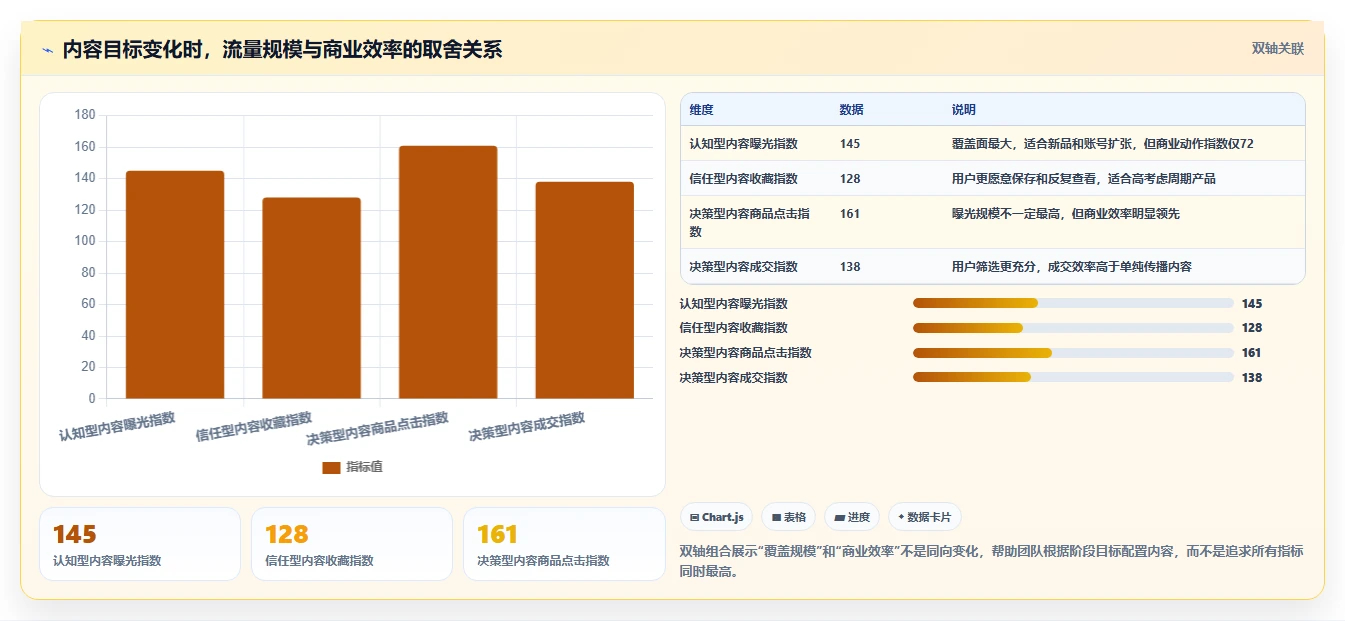Click the description 用户更愿意保存和反复查看
Viewport: 1345px width, 621px height.
click(1084, 179)
